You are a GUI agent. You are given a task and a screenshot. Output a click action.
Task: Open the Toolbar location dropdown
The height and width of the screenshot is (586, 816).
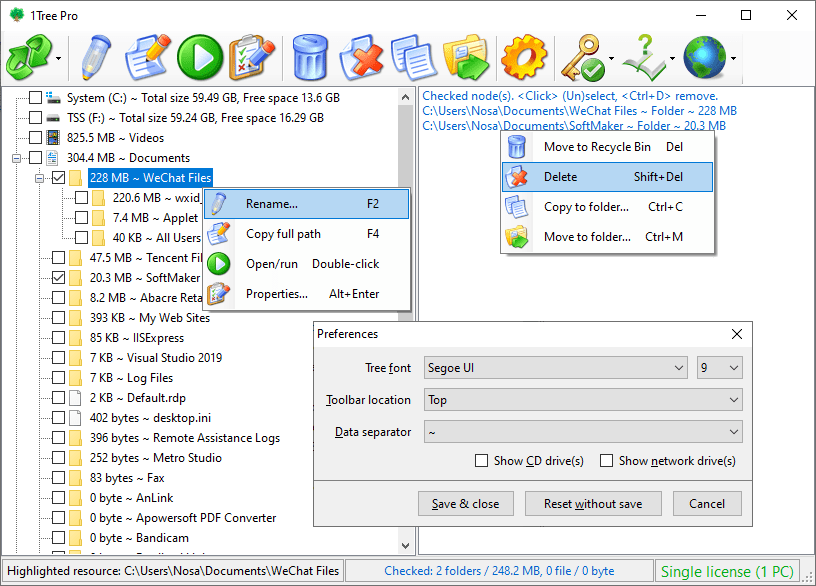(x=583, y=400)
